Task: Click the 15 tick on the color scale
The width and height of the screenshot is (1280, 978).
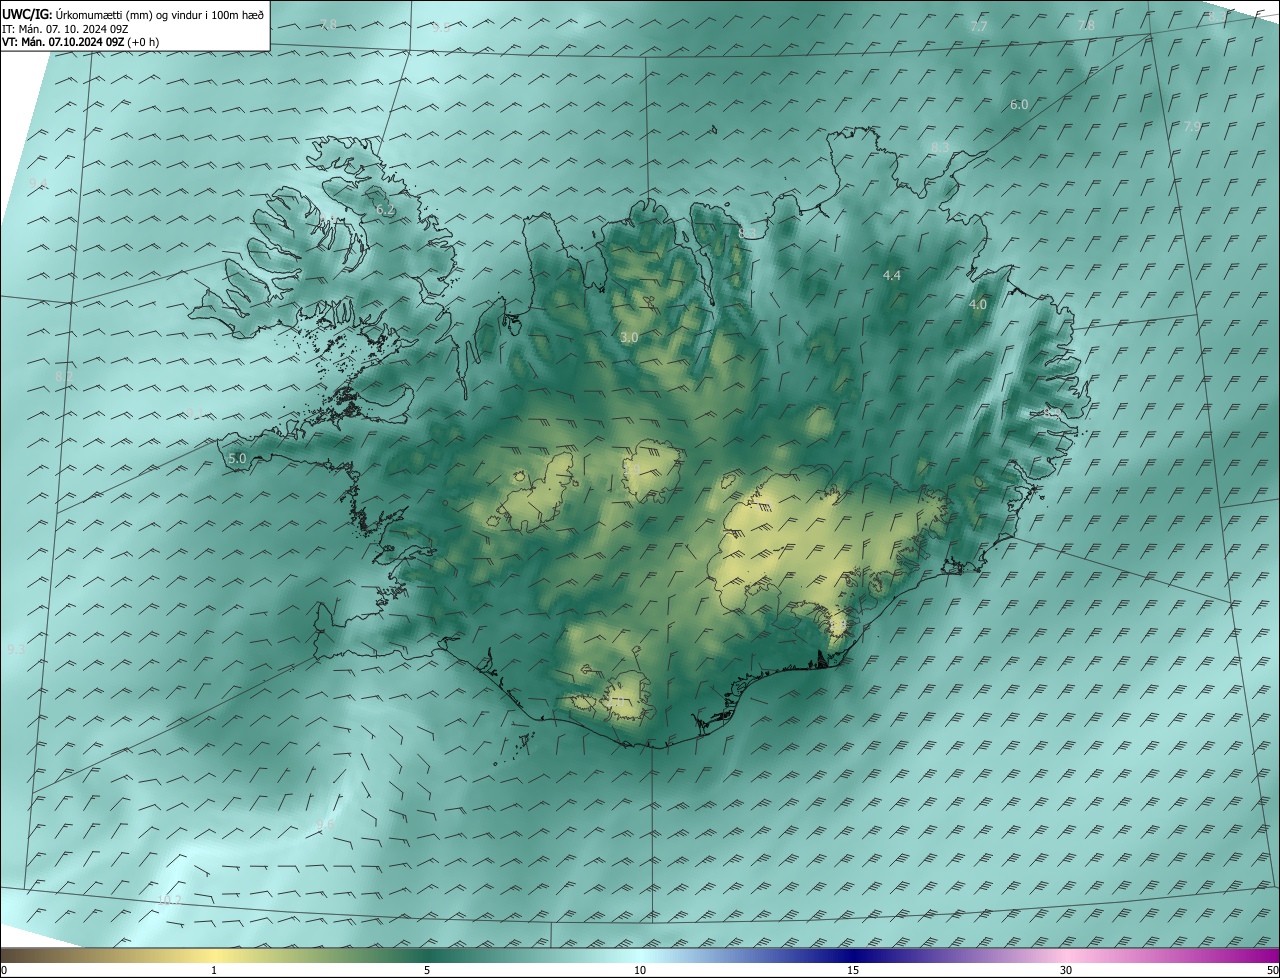Action: [853, 970]
